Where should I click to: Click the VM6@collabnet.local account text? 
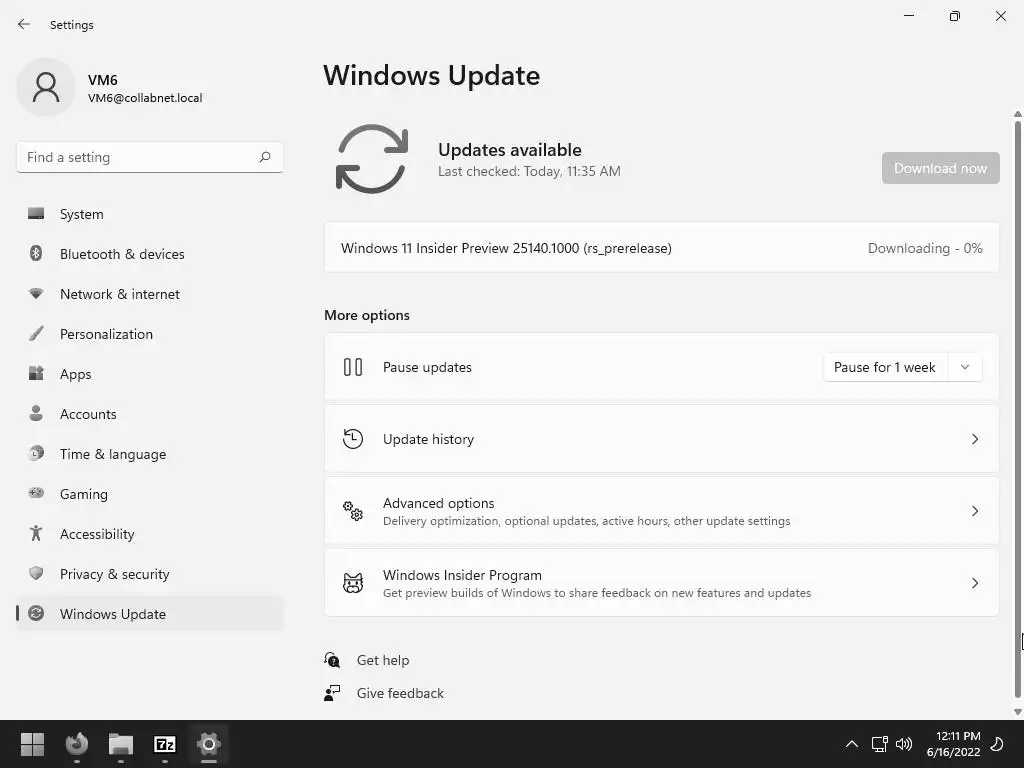coord(145,98)
